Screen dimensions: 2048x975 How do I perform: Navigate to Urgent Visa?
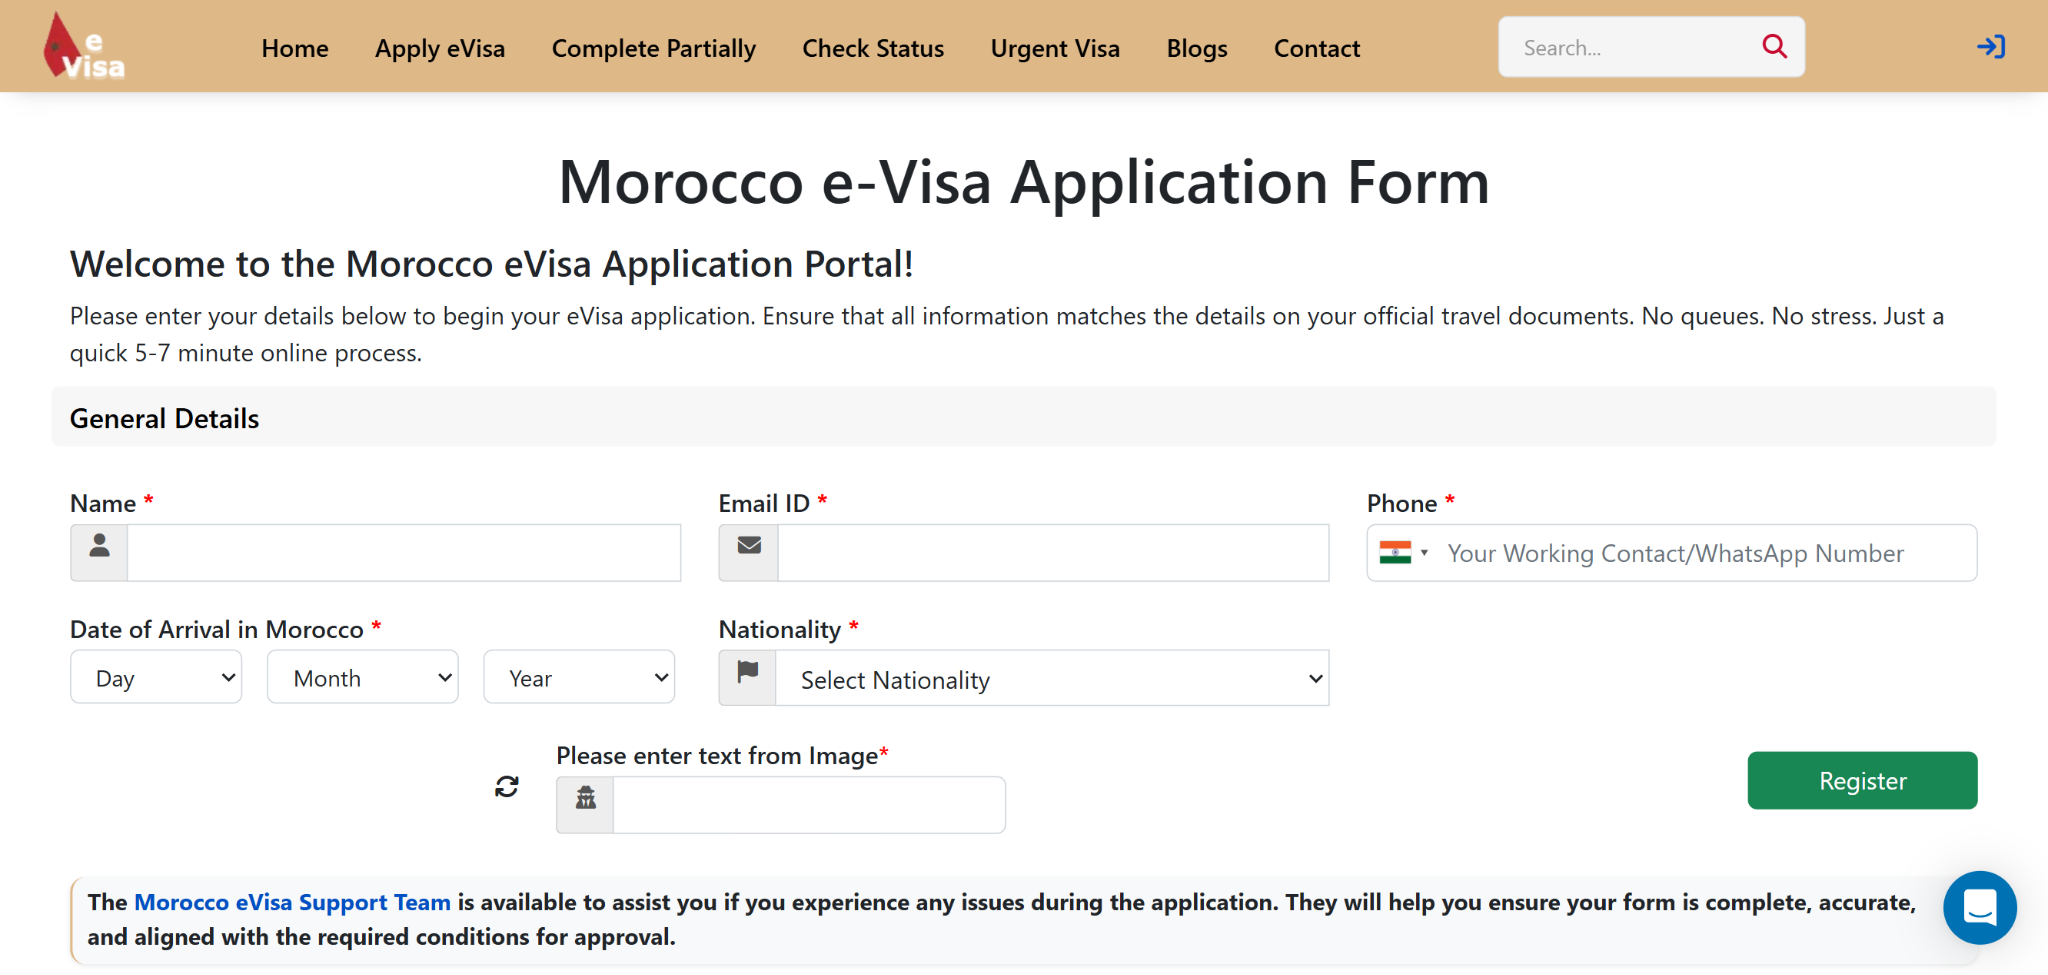click(x=1055, y=48)
